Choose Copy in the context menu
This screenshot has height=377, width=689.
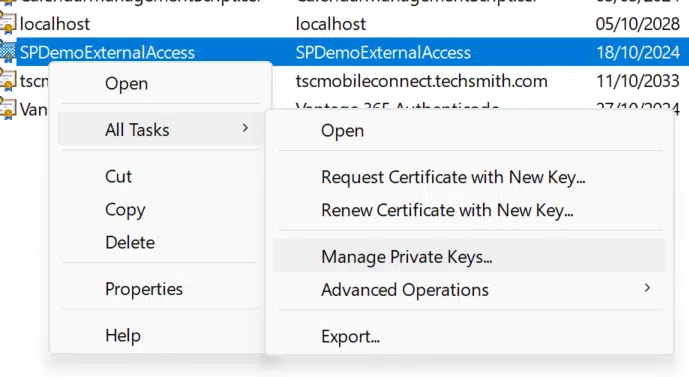(125, 210)
